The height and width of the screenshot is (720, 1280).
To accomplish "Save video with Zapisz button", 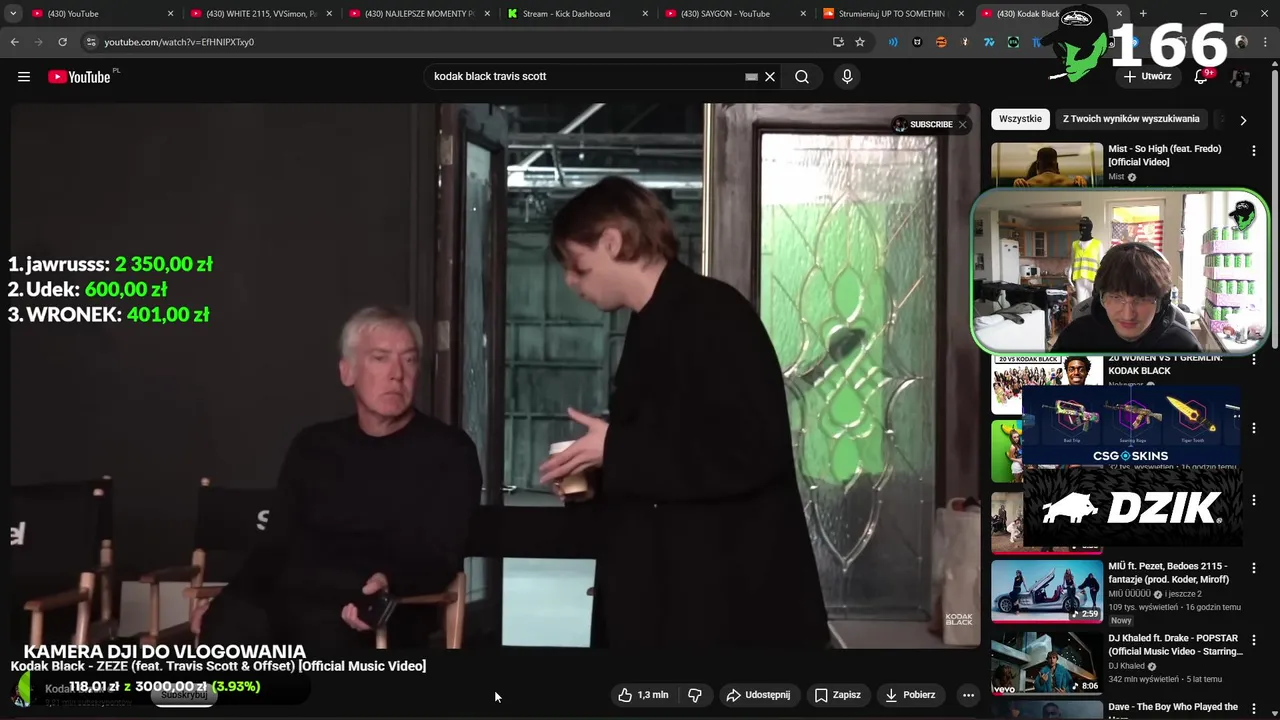I will click(838, 695).
